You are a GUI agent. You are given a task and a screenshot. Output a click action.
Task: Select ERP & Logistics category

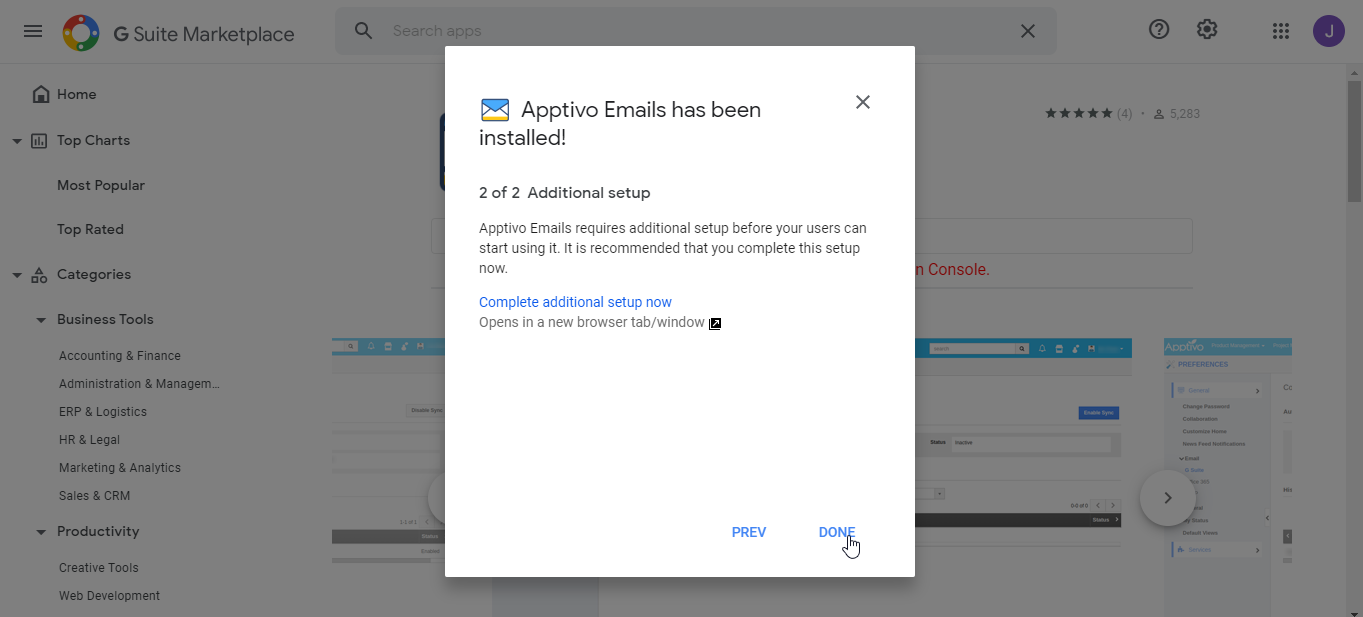pos(103,412)
